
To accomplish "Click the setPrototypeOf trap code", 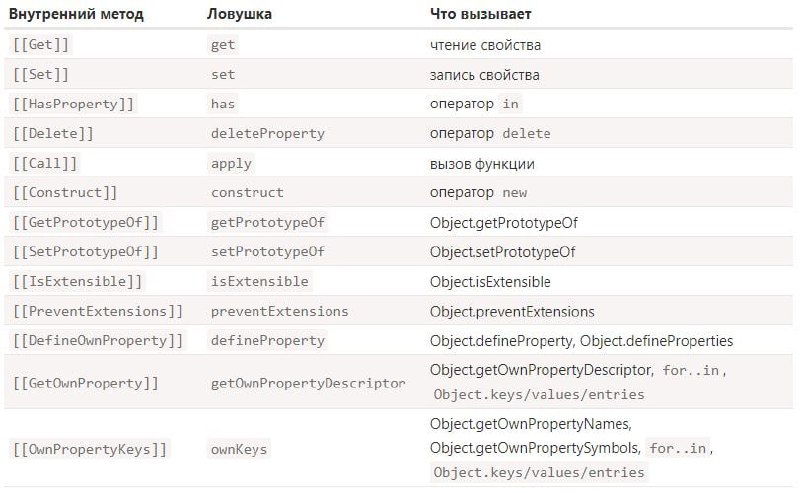I will (268, 252).
